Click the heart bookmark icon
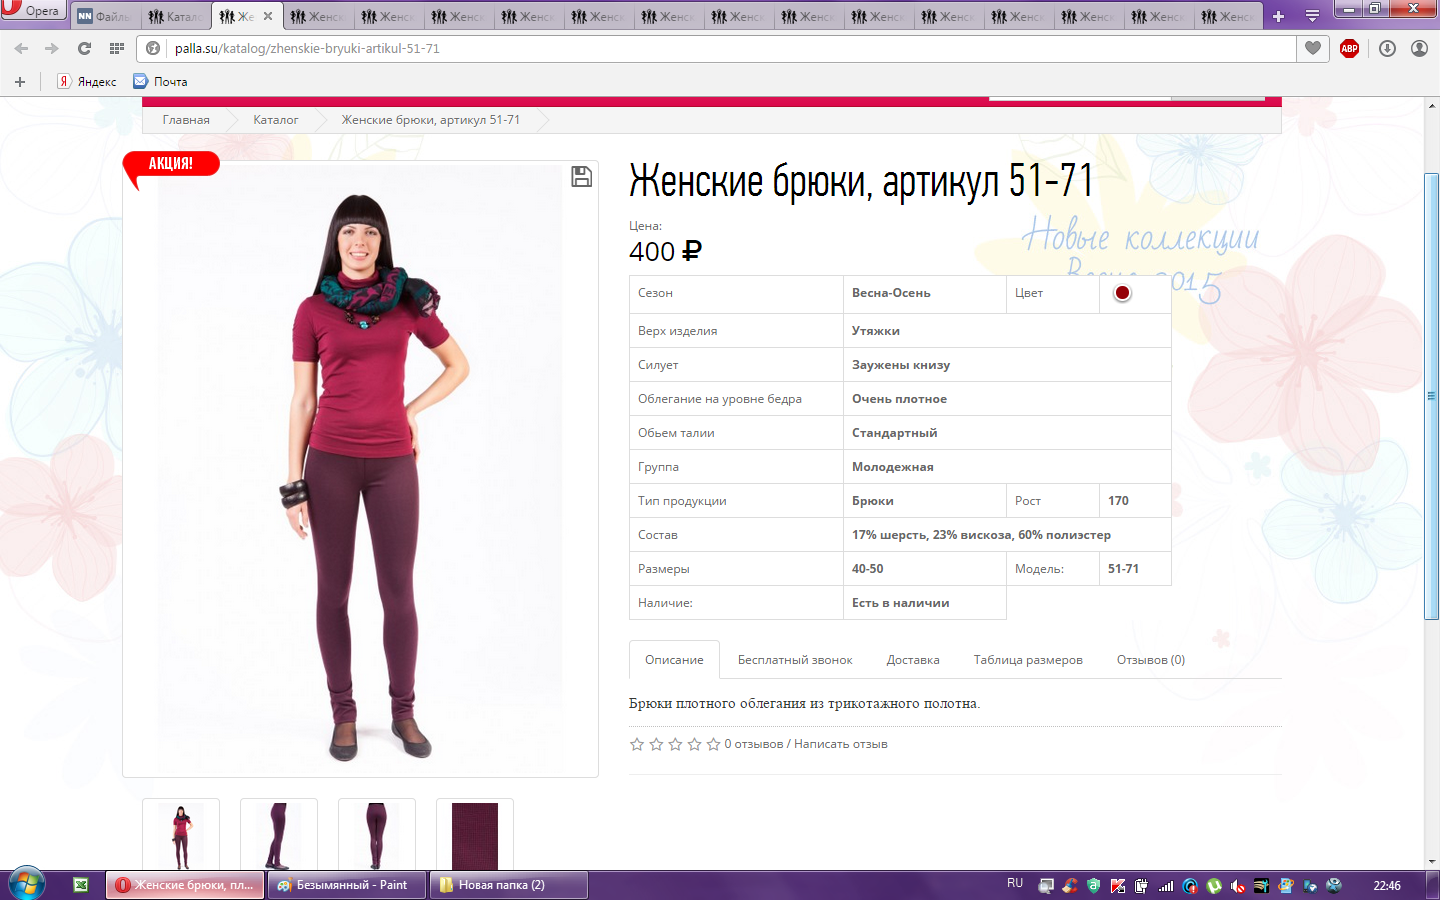 tap(1313, 48)
